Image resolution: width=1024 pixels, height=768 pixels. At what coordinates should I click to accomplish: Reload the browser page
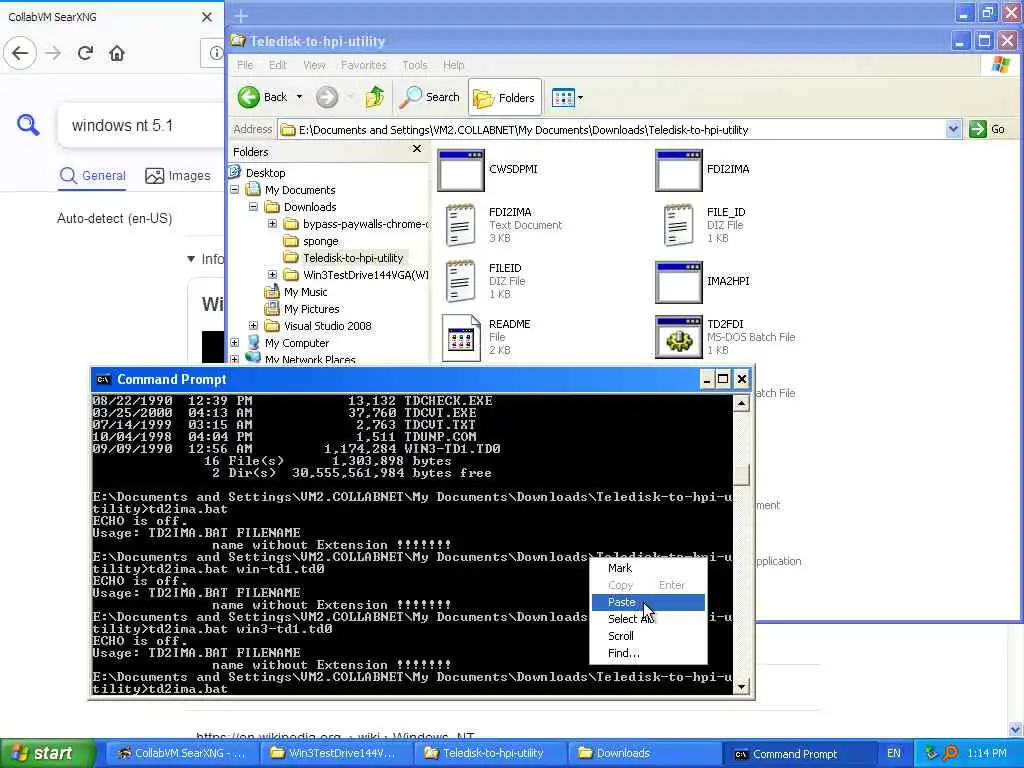click(x=85, y=53)
